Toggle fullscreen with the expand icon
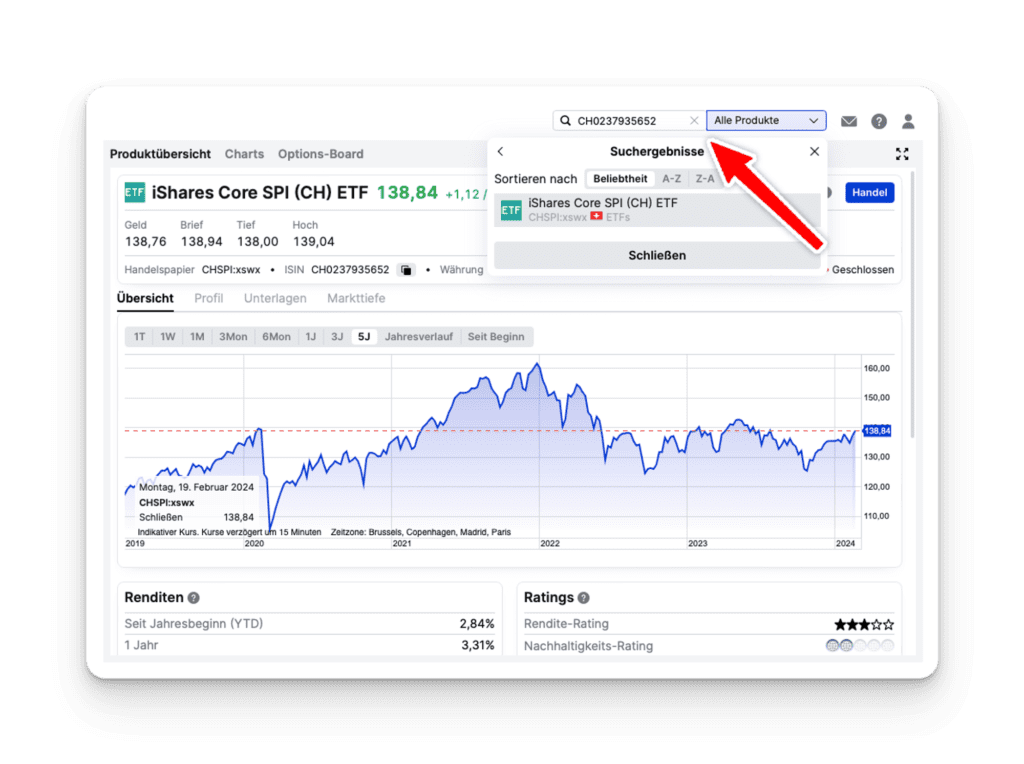Screen dimensions: 1024x764 tap(902, 154)
